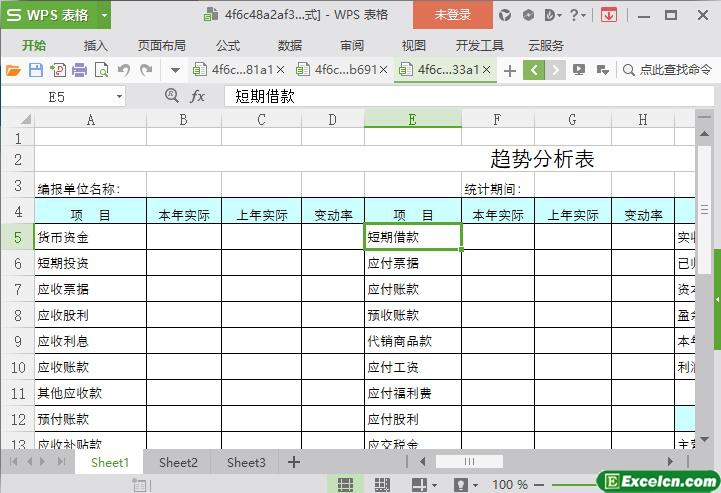Click the vertical scrollbar down arrow
This screenshot has height=493, width=721.
pos(704,440)
